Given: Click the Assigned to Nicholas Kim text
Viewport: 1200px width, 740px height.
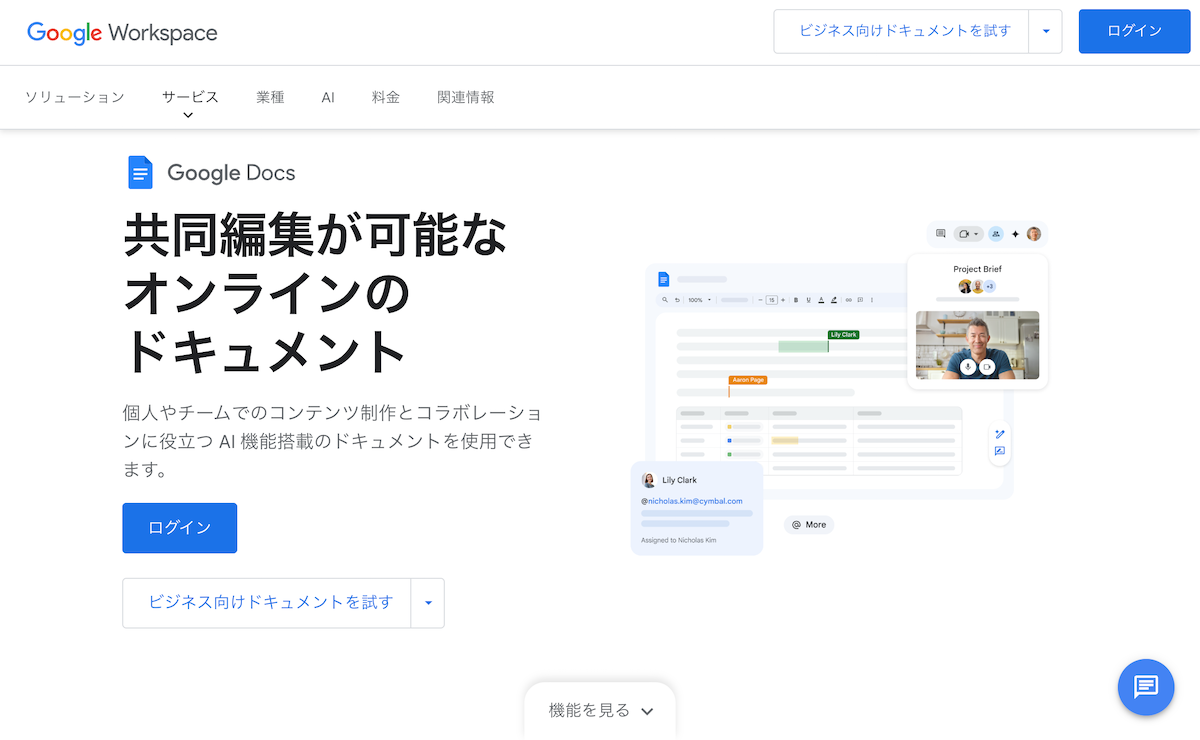Looking at the screenshot, I should [679, 540].
